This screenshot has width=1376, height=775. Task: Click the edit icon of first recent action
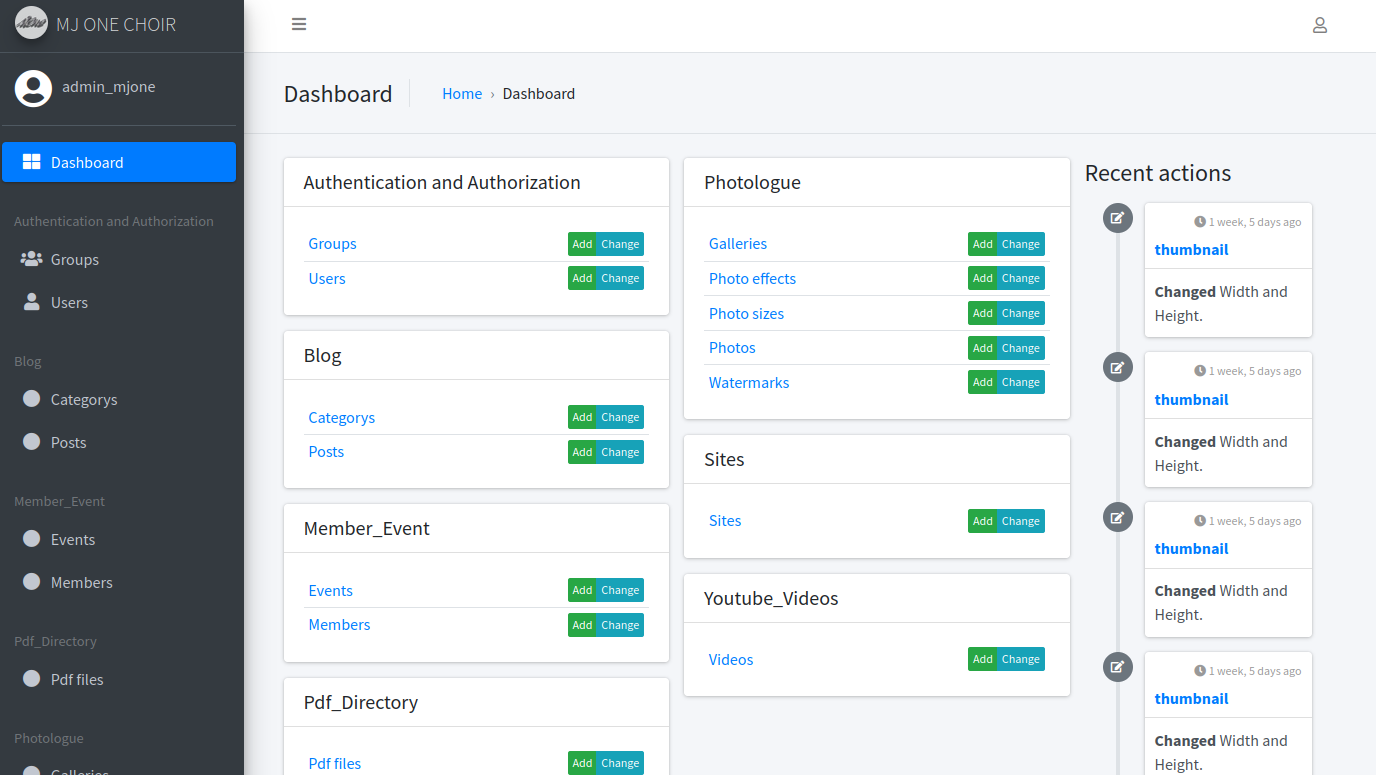point(1117,217)
